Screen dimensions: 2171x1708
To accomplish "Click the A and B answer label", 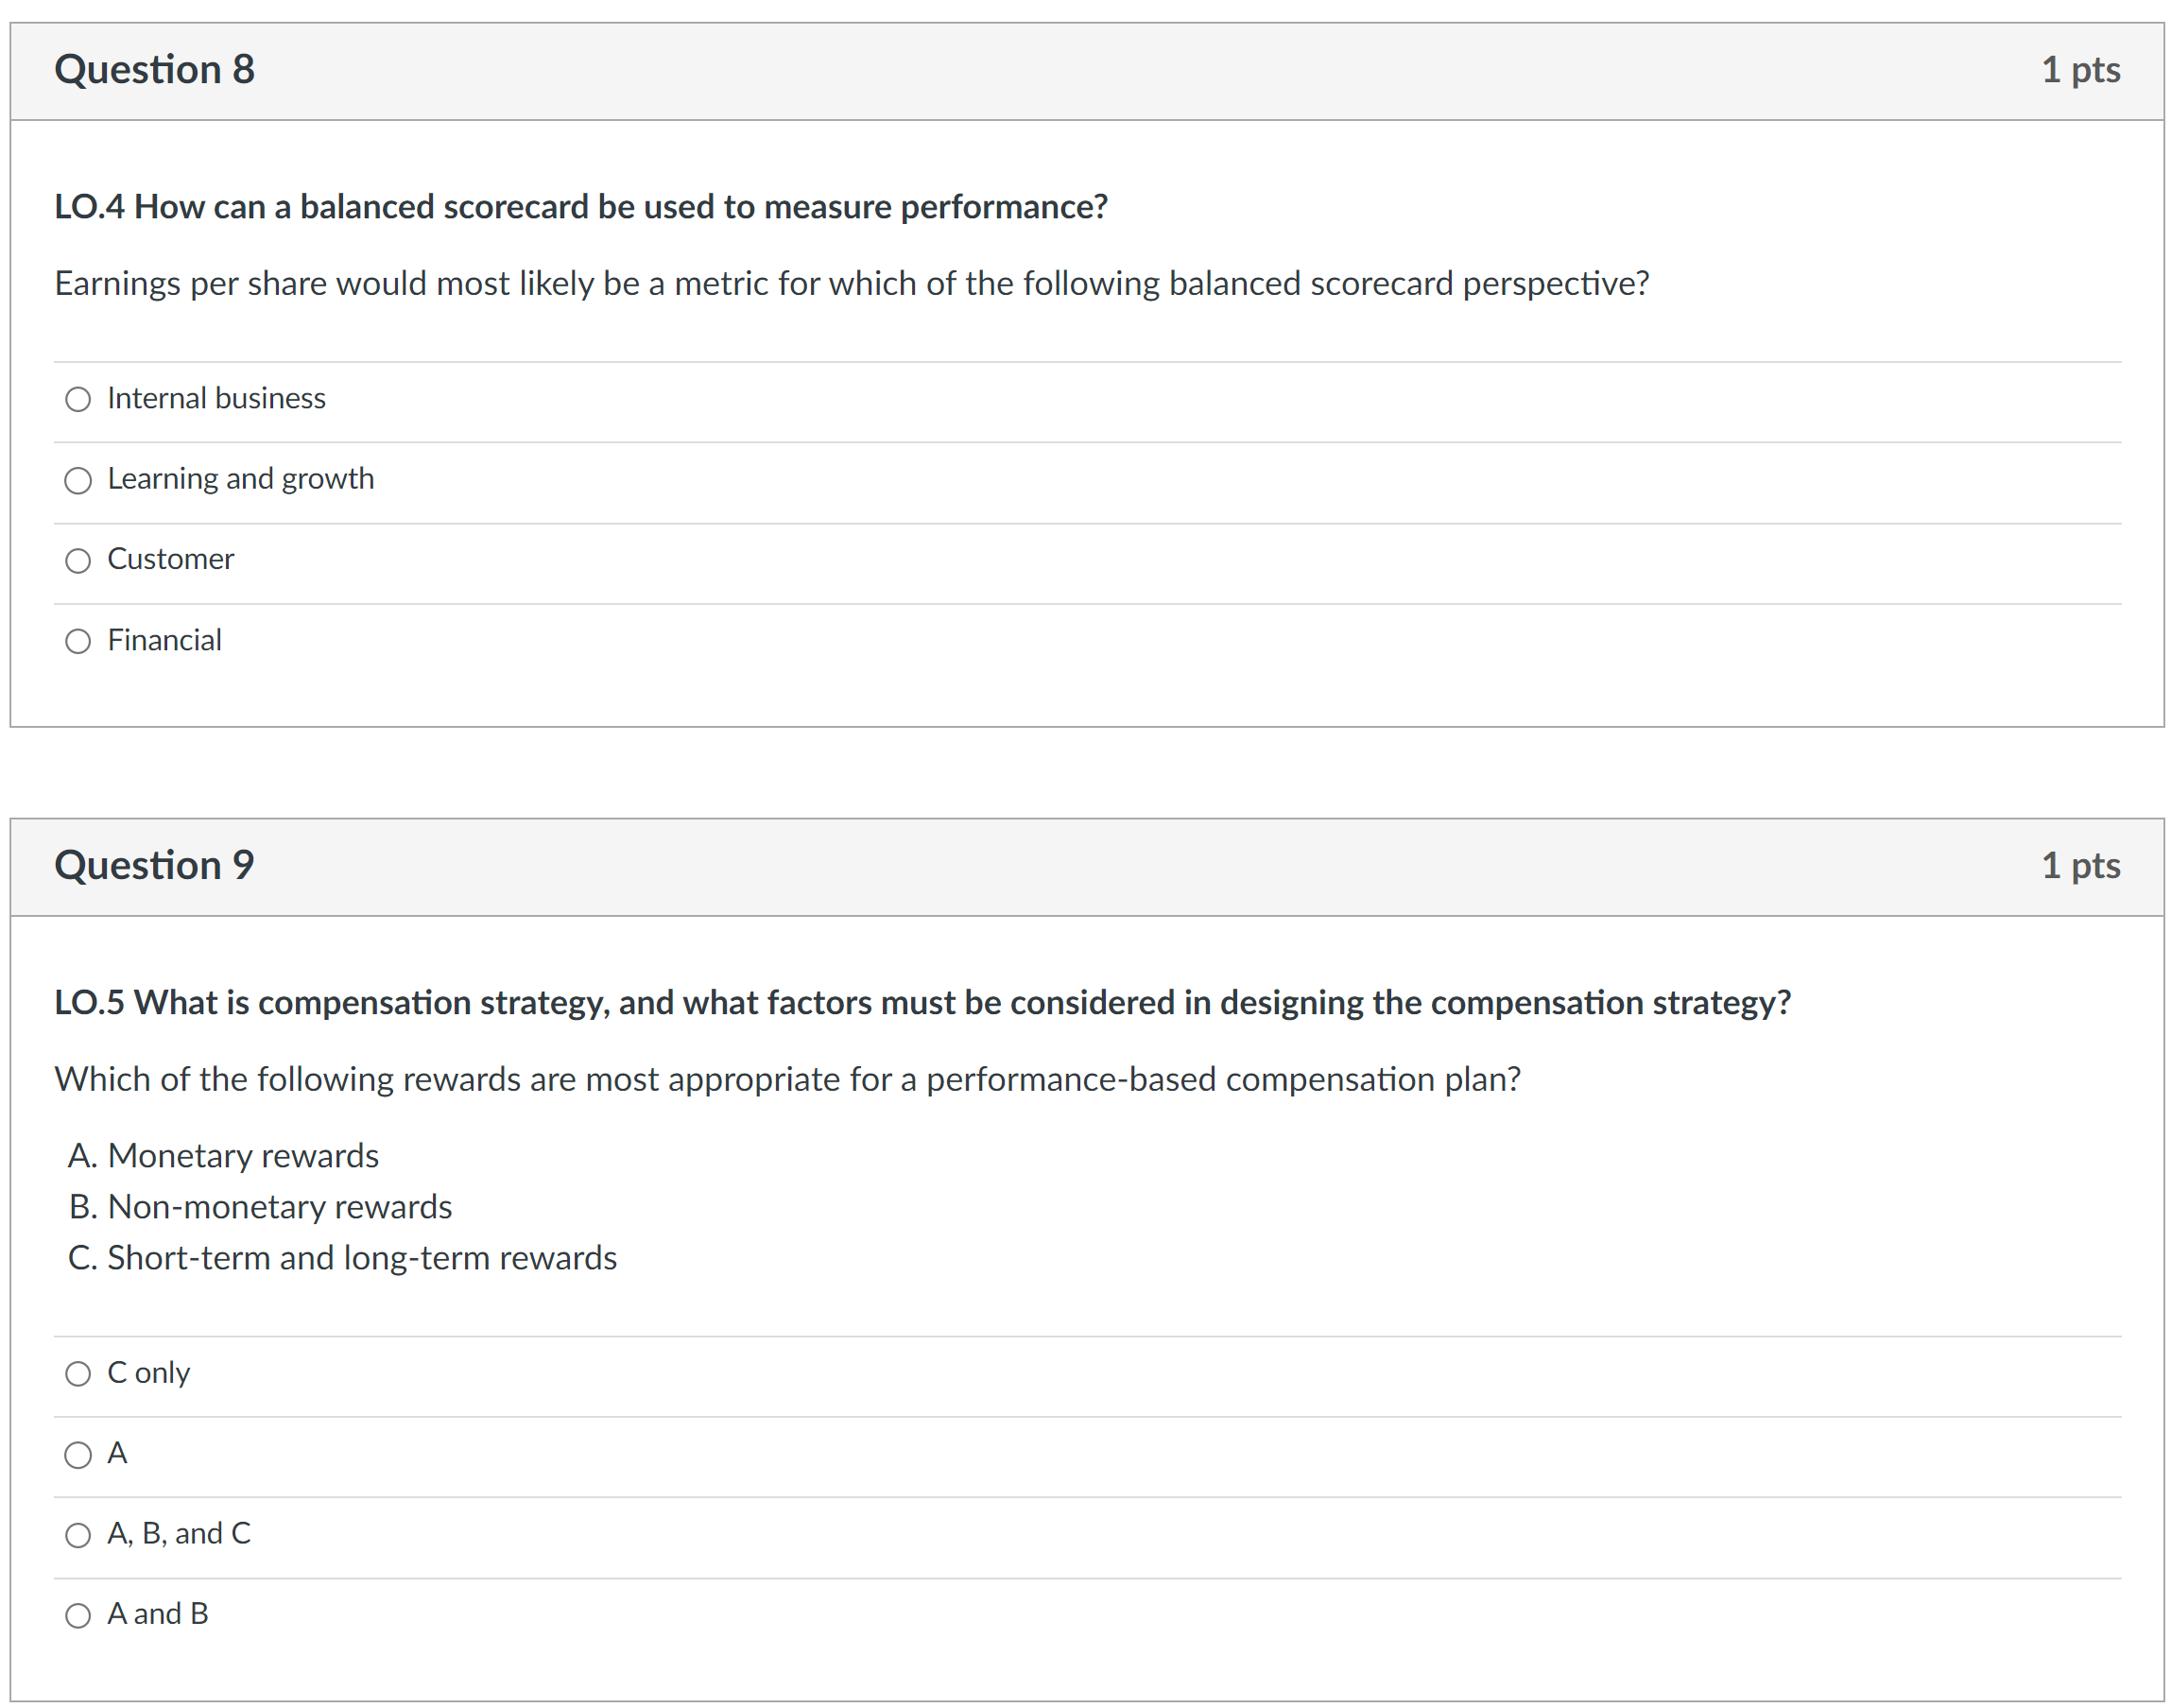I will point(158,1615).
